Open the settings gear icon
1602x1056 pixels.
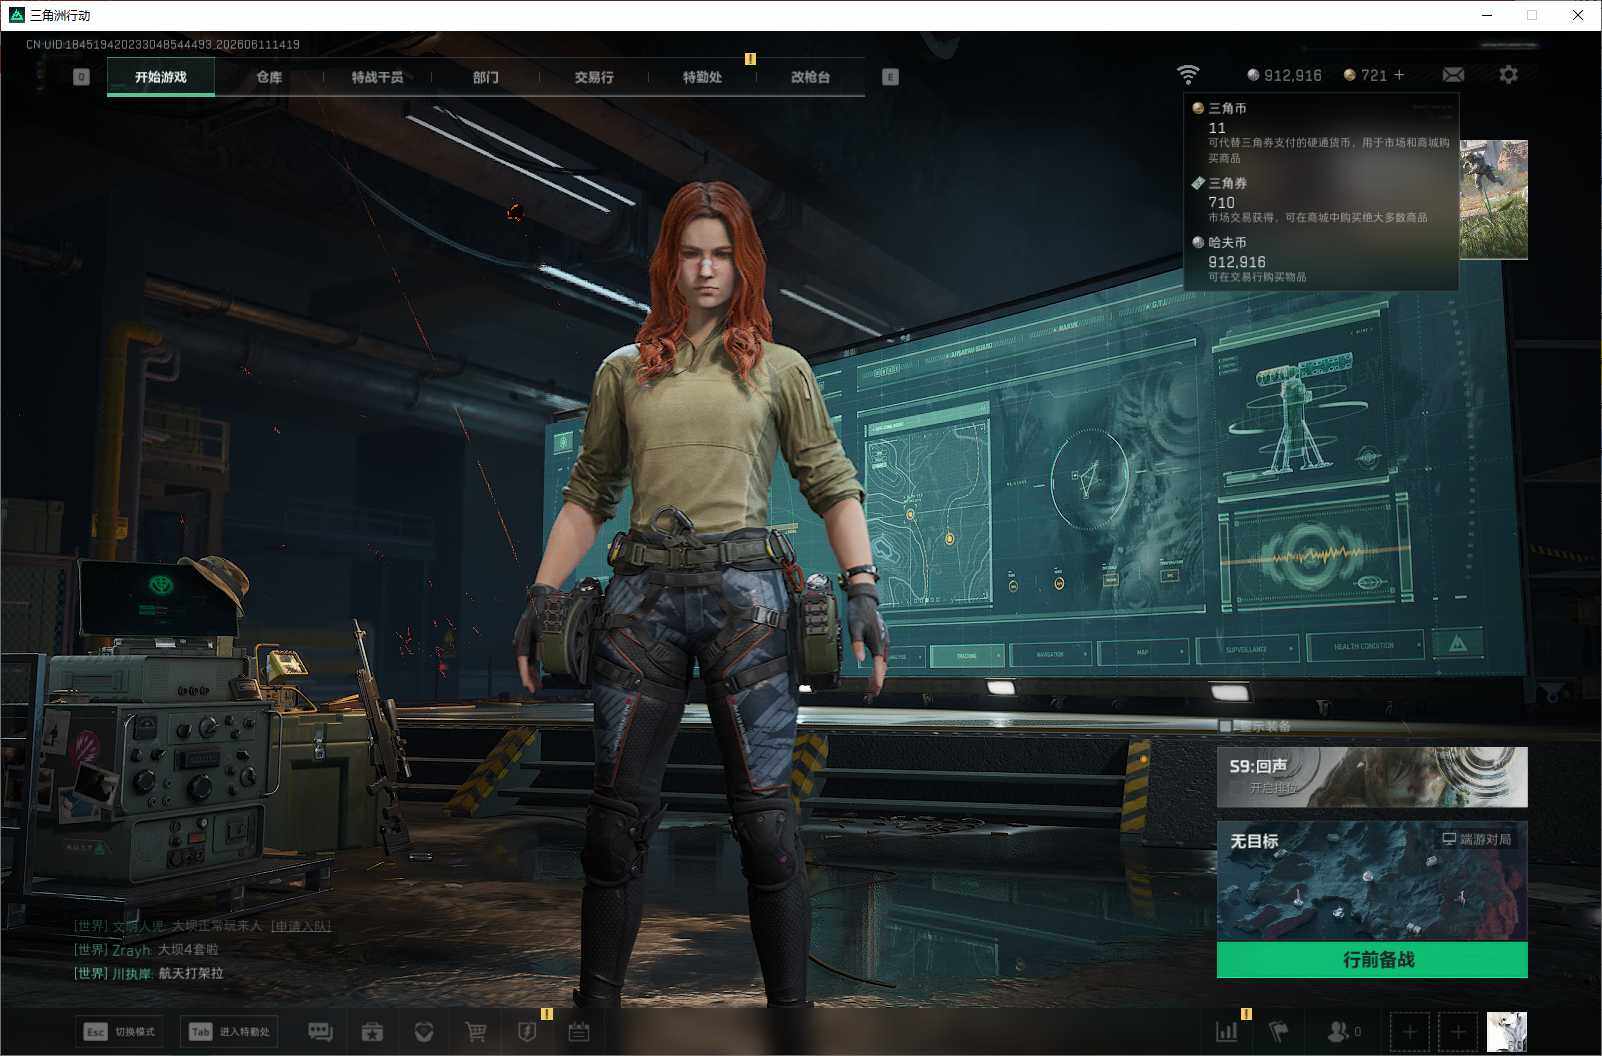tap(1508, 75)
